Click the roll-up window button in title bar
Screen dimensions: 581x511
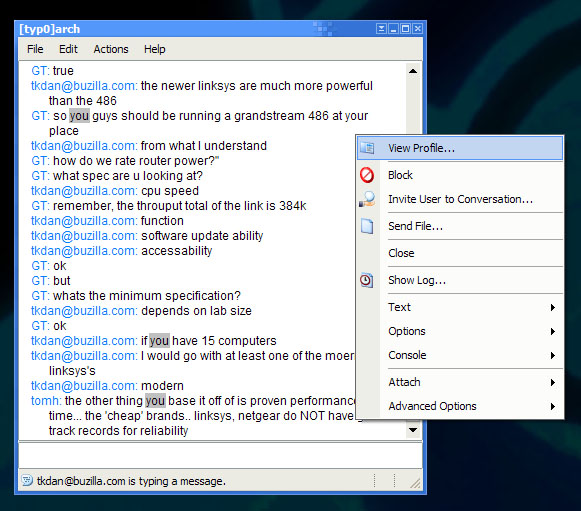(x=381, y=29)
